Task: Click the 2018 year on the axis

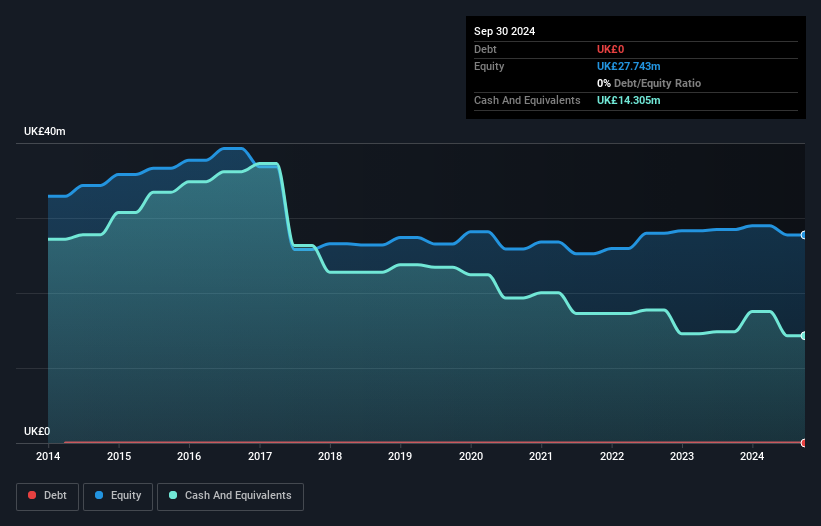Action: 330,457
